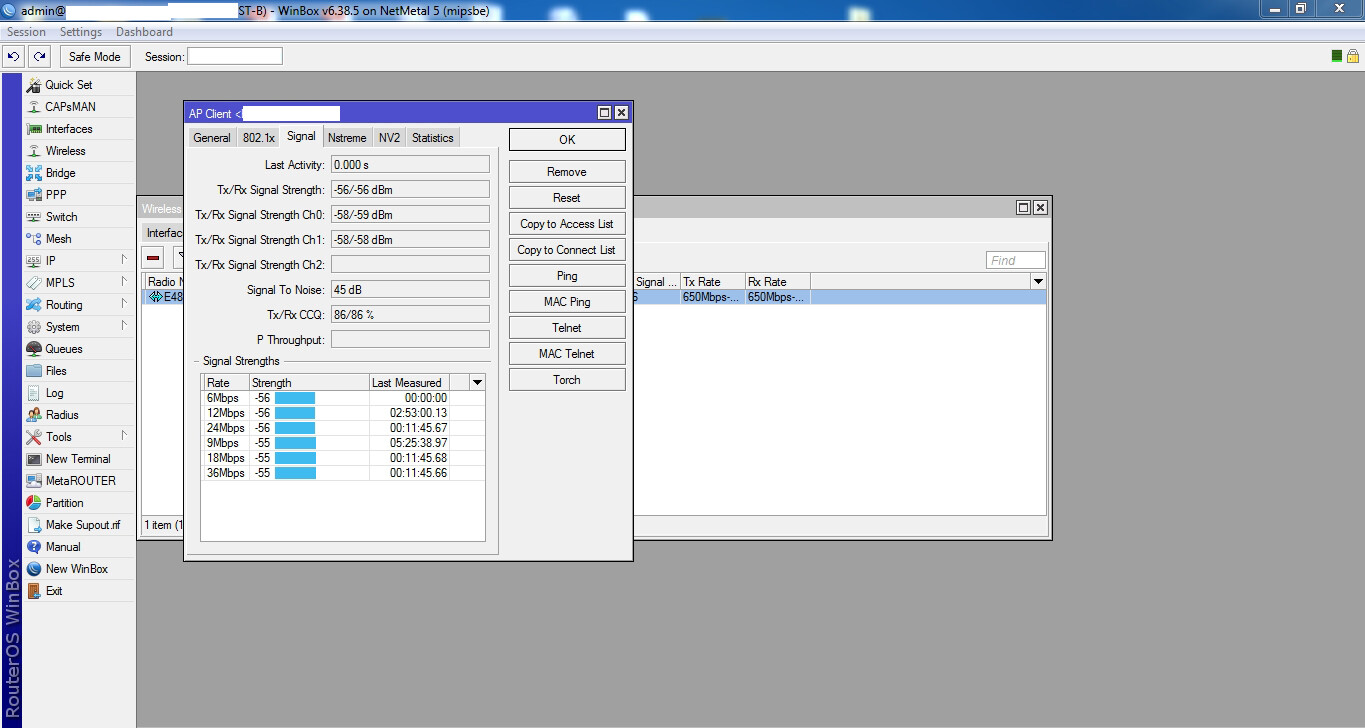Sort by Rx Rate column header

click(777, 282)
